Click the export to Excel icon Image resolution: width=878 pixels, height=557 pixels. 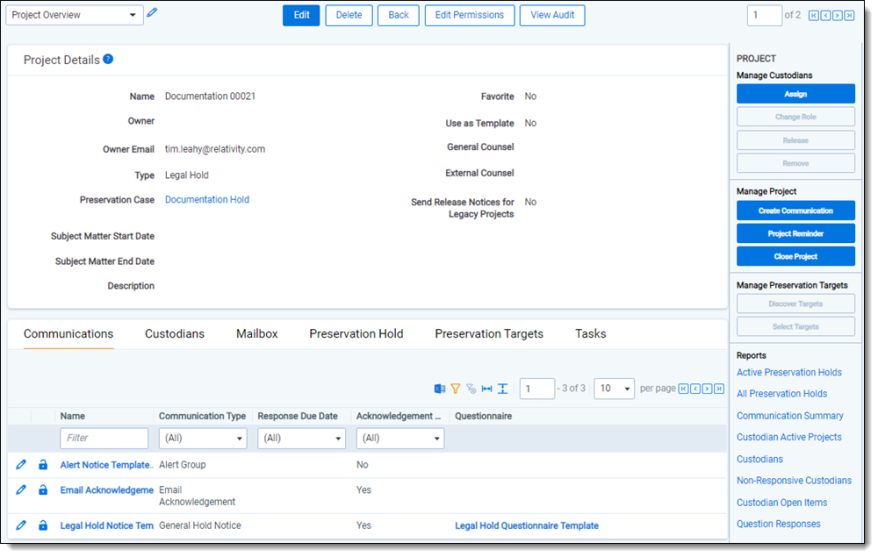[439, 389]
